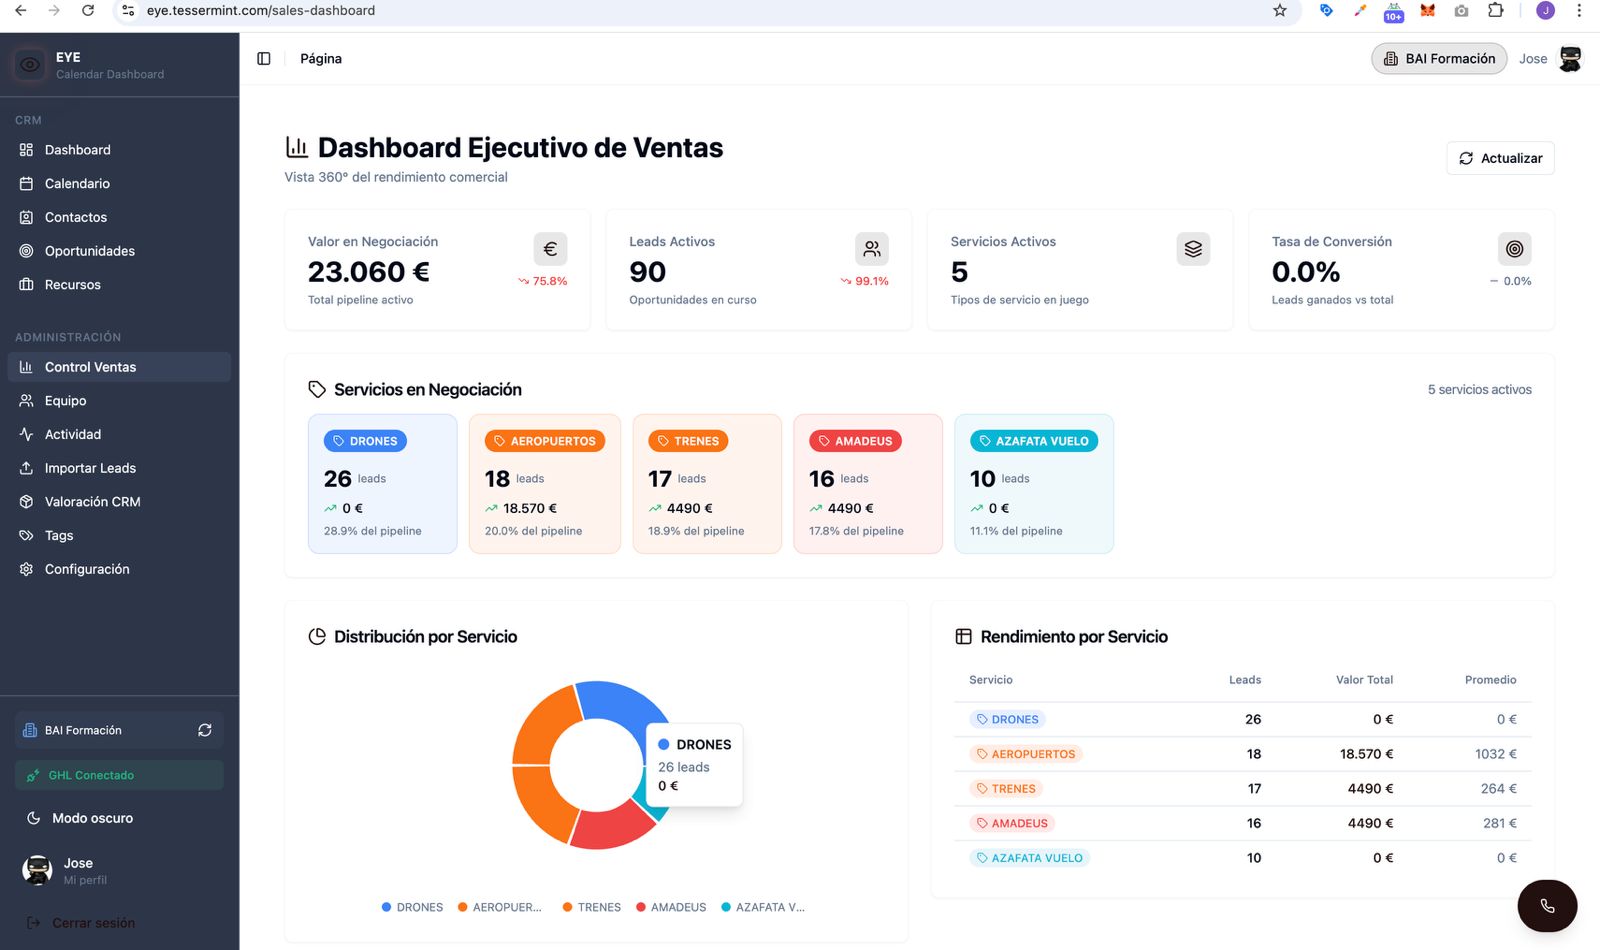Open the Chrome three-dot menu

coord(1579,11)
